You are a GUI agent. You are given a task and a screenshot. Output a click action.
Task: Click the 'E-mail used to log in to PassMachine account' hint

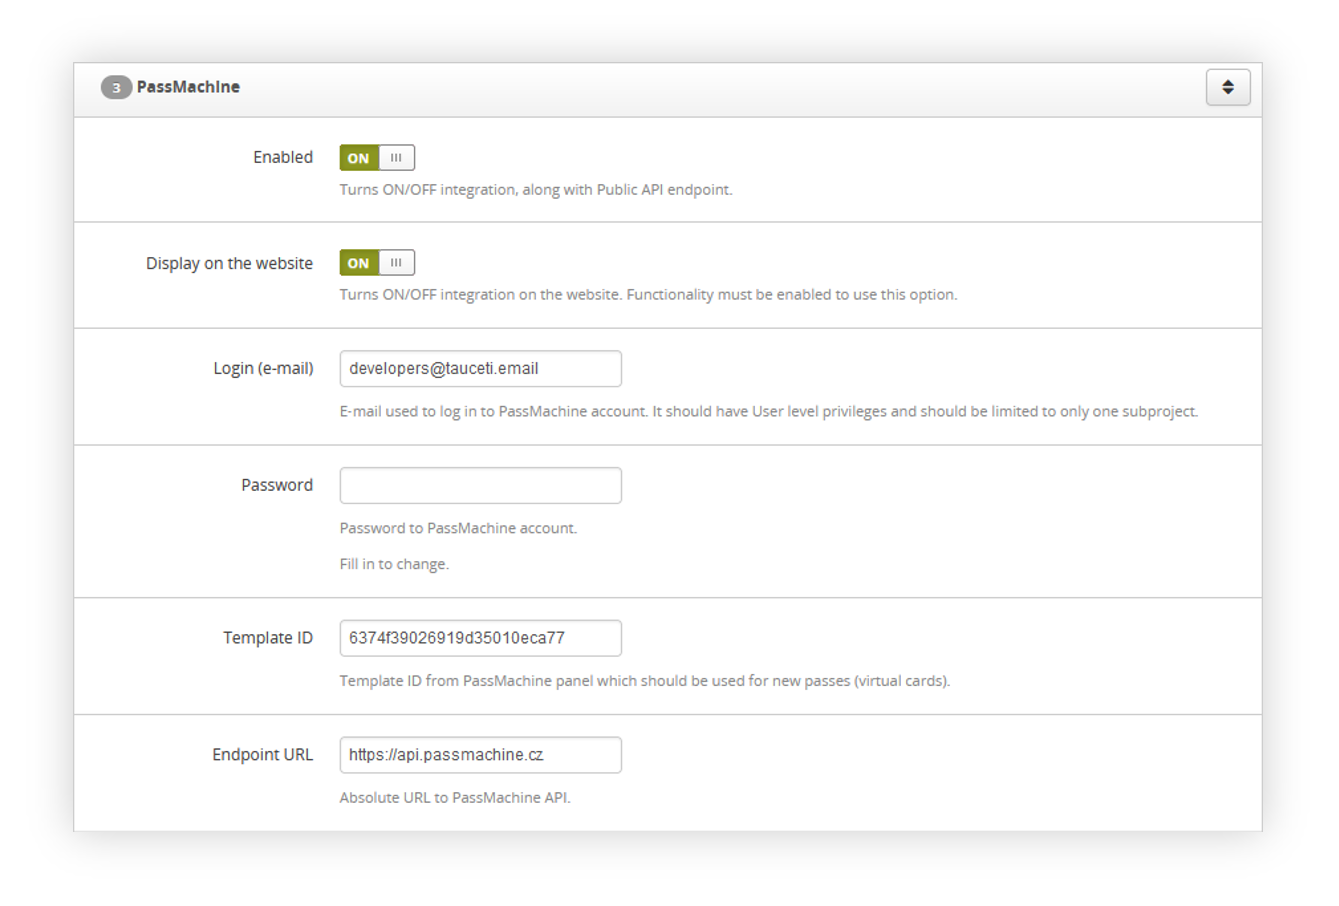click(494, 411)
